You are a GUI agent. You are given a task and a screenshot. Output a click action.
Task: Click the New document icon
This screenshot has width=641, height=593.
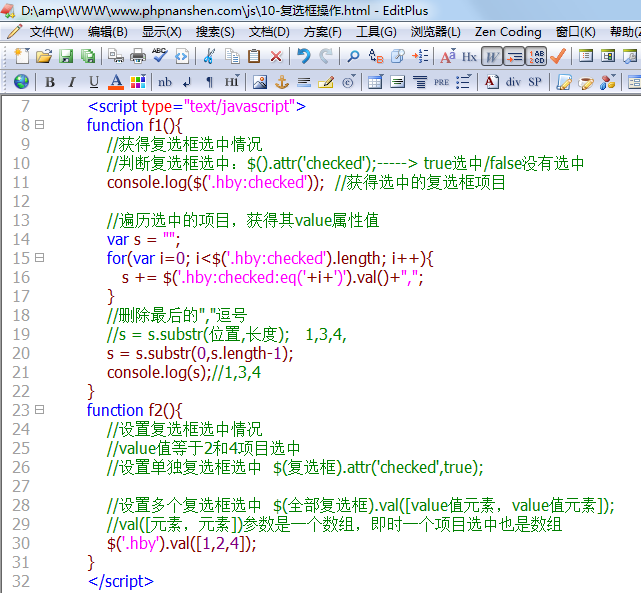pos(22,56)
